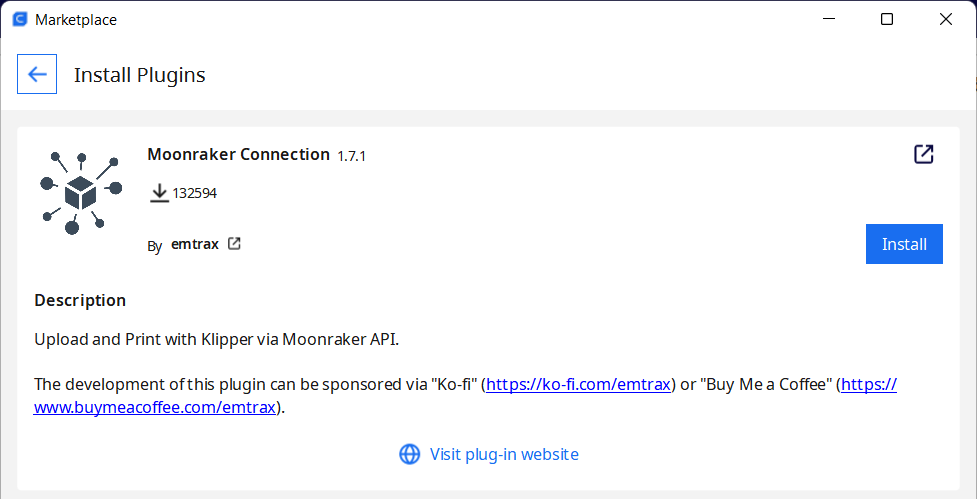This screenshot has width=977, height=499.
Task: Open plugin page via top-right external link icon
Action: click(923, 154)
